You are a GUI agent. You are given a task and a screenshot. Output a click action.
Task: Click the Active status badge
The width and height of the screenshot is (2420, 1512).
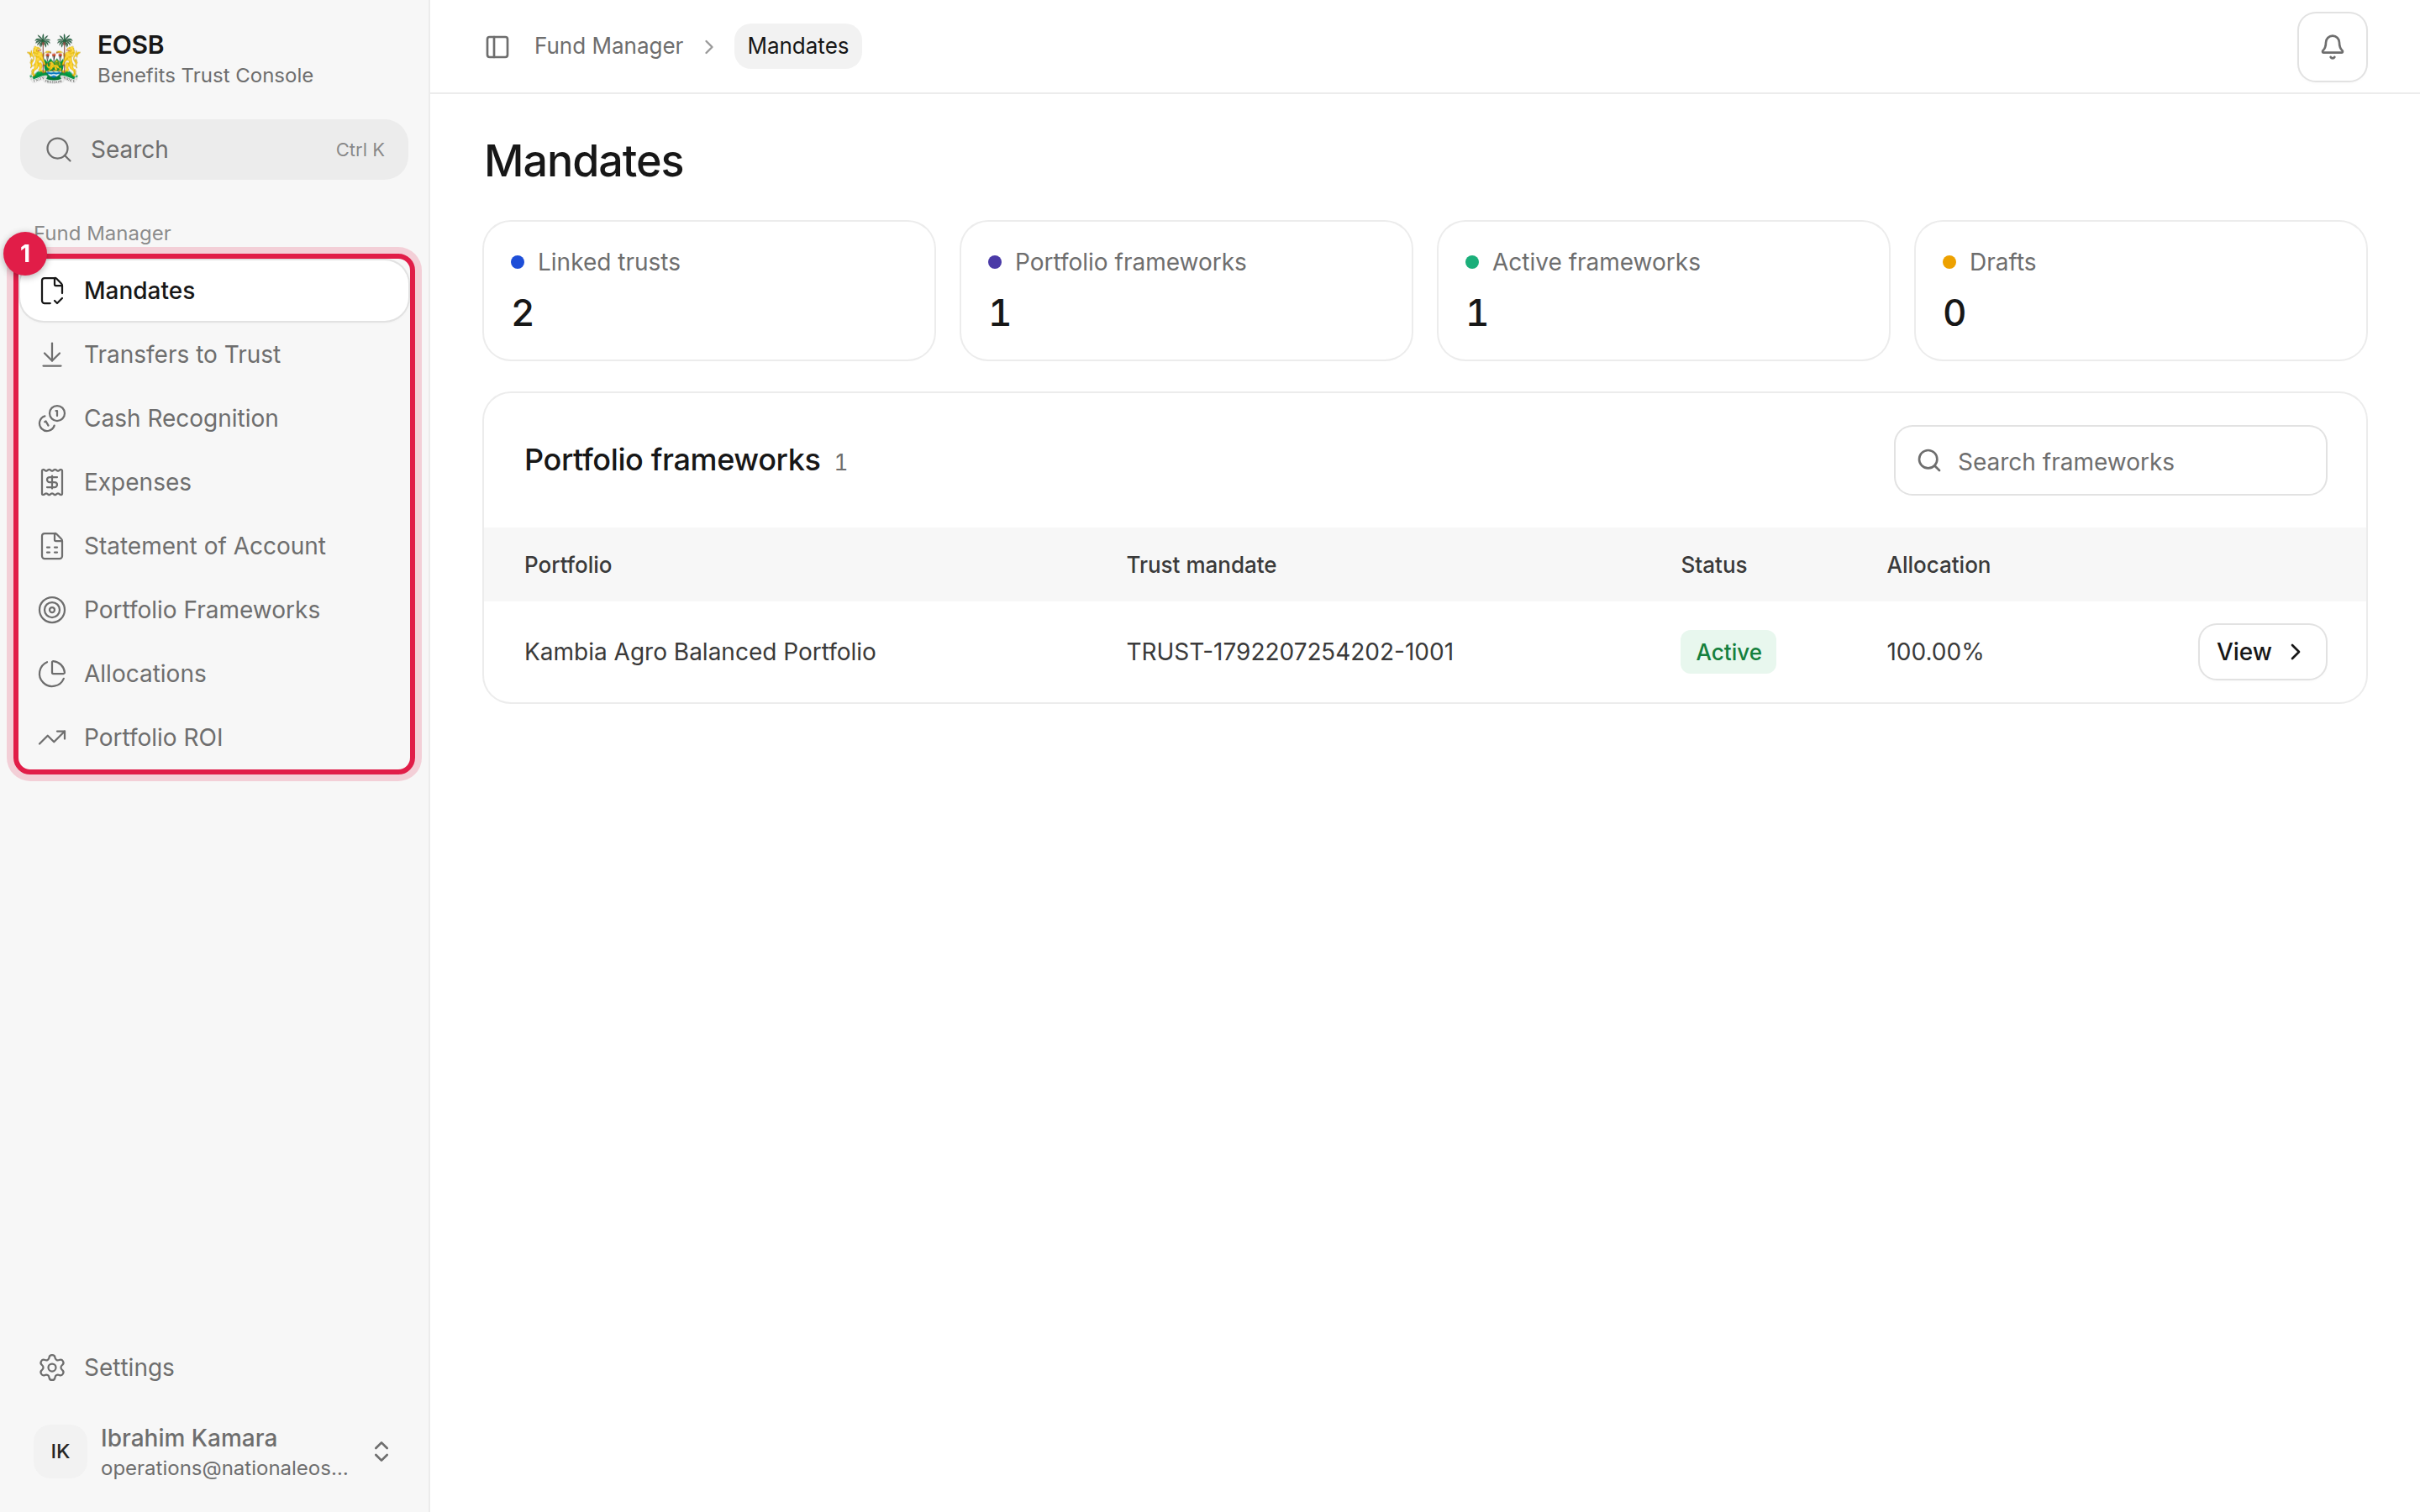[1728, 652]
